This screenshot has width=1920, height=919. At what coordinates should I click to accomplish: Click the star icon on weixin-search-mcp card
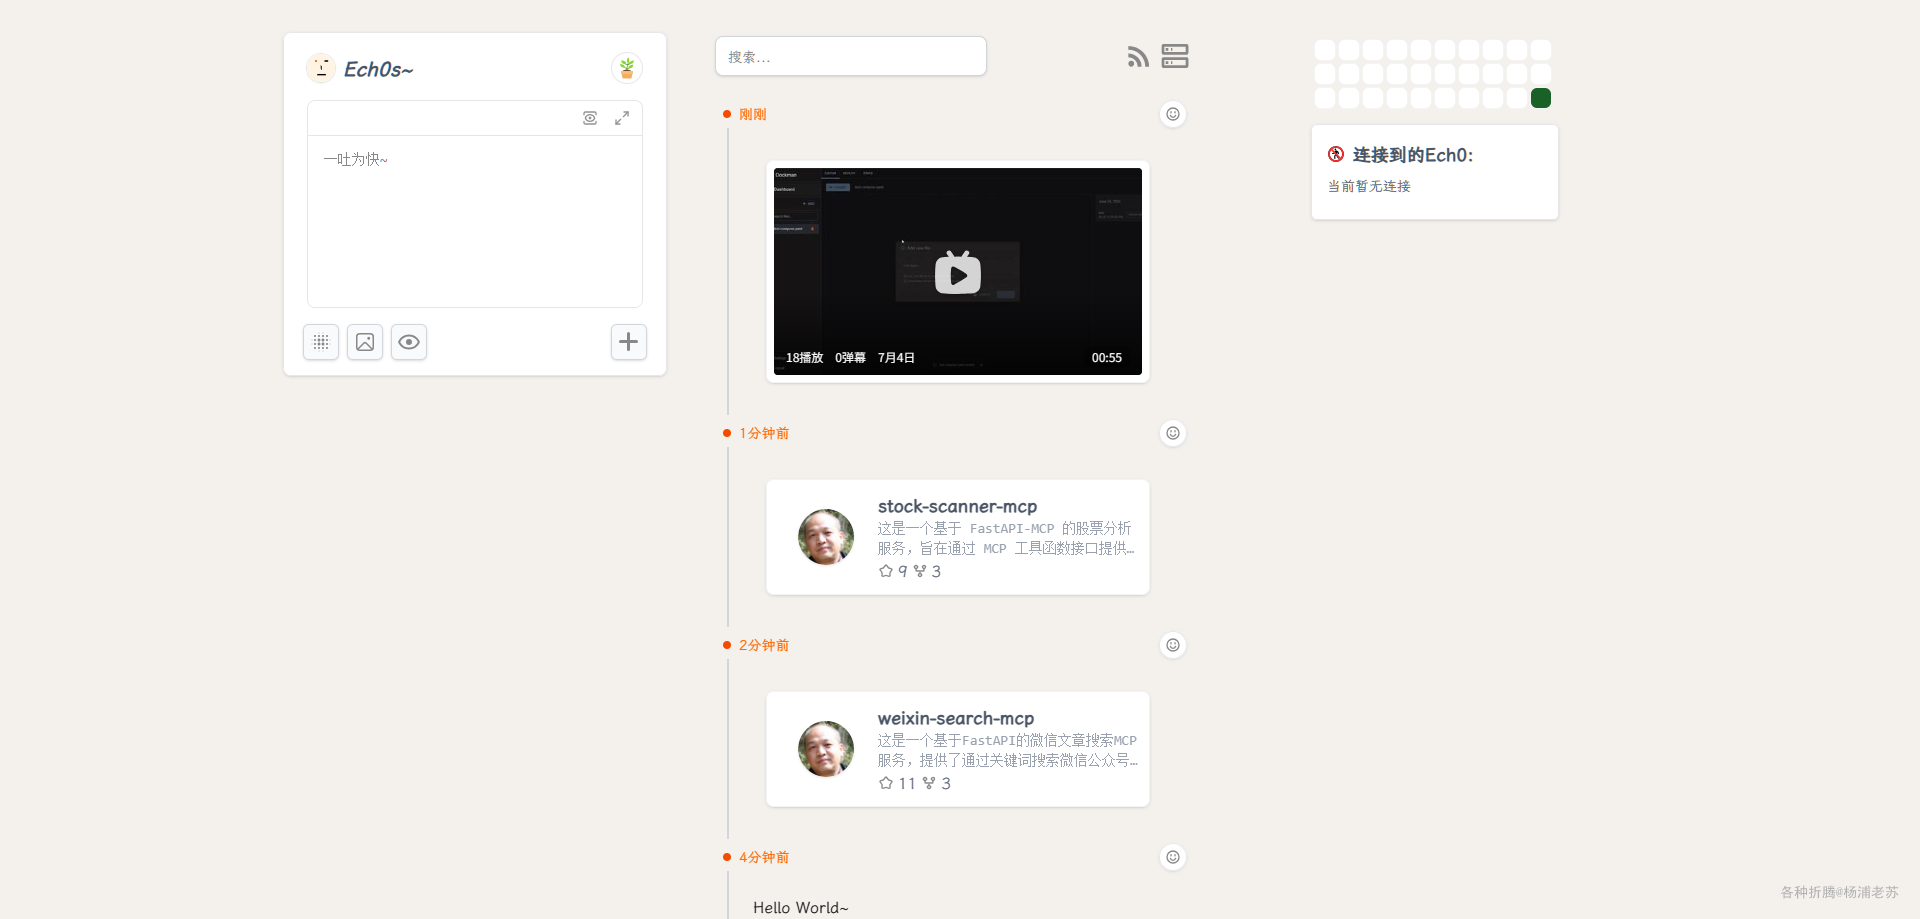[885, 783]
